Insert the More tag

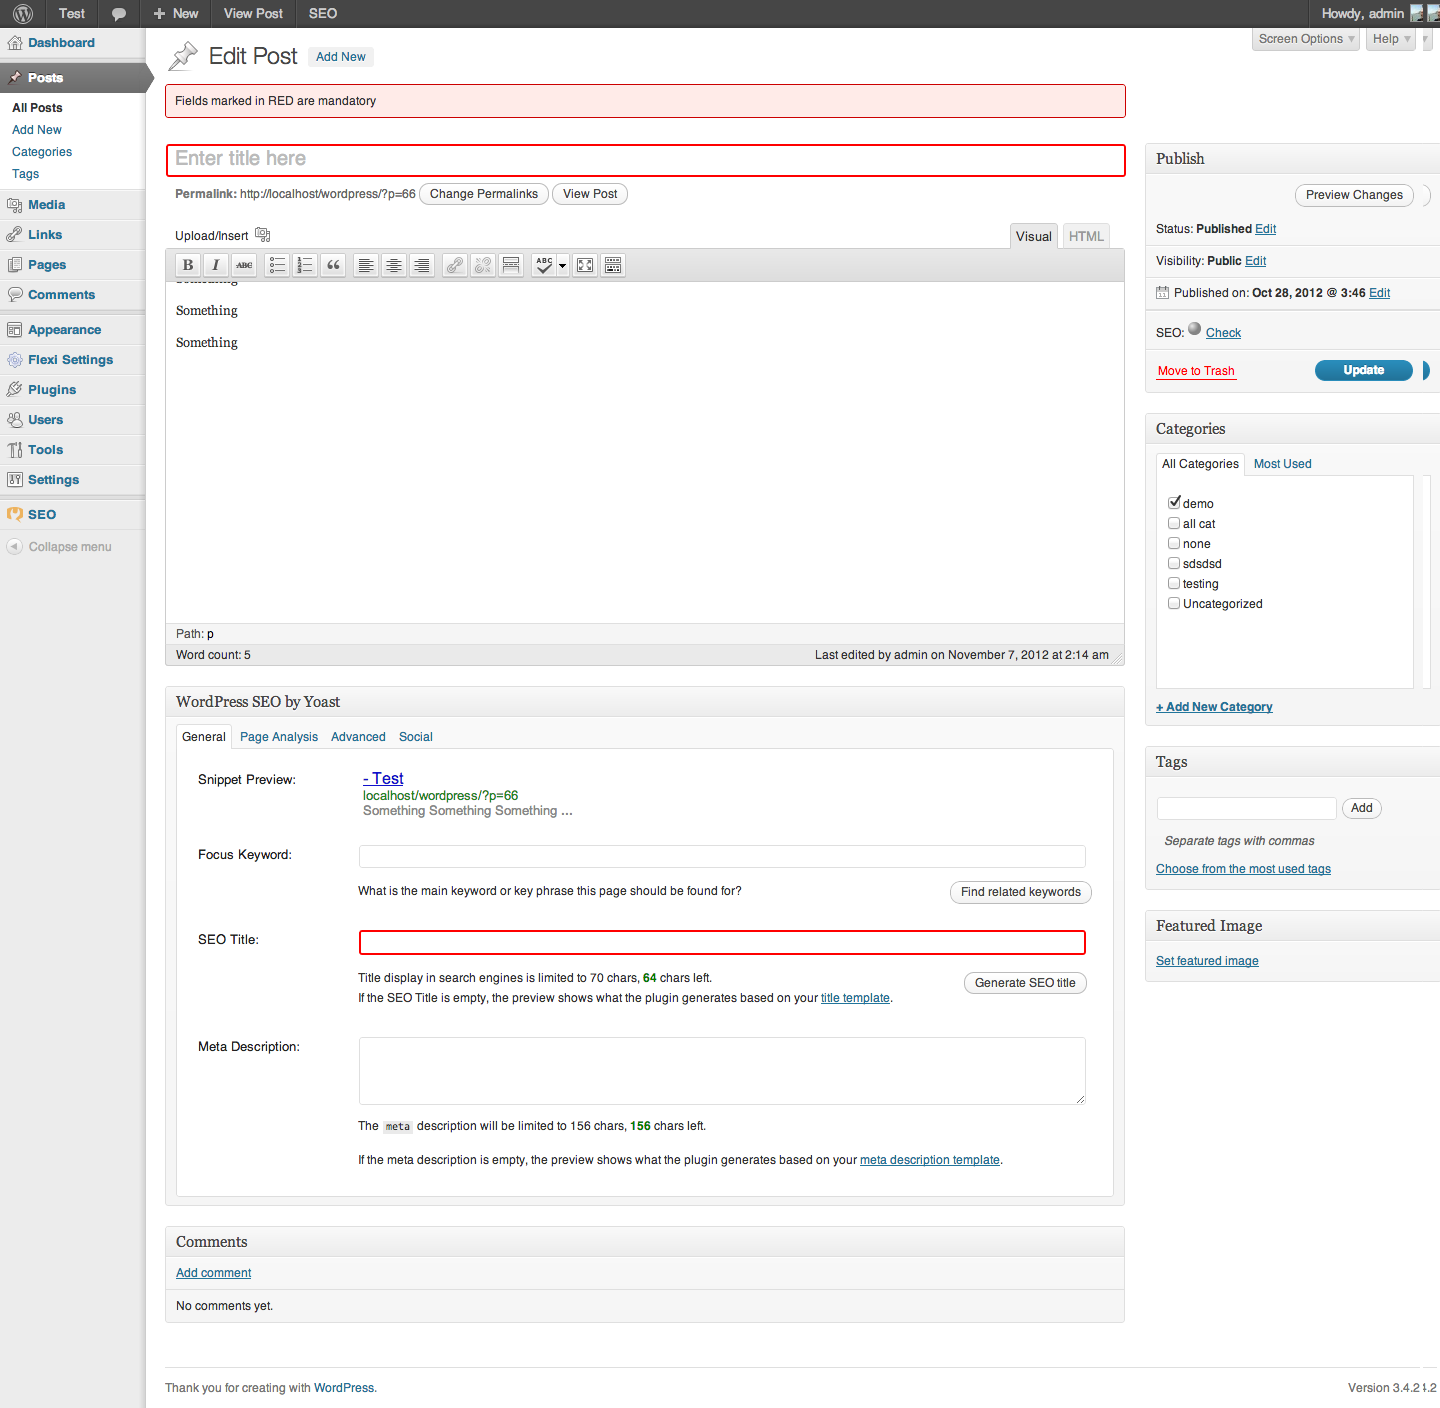click(511, 265)
